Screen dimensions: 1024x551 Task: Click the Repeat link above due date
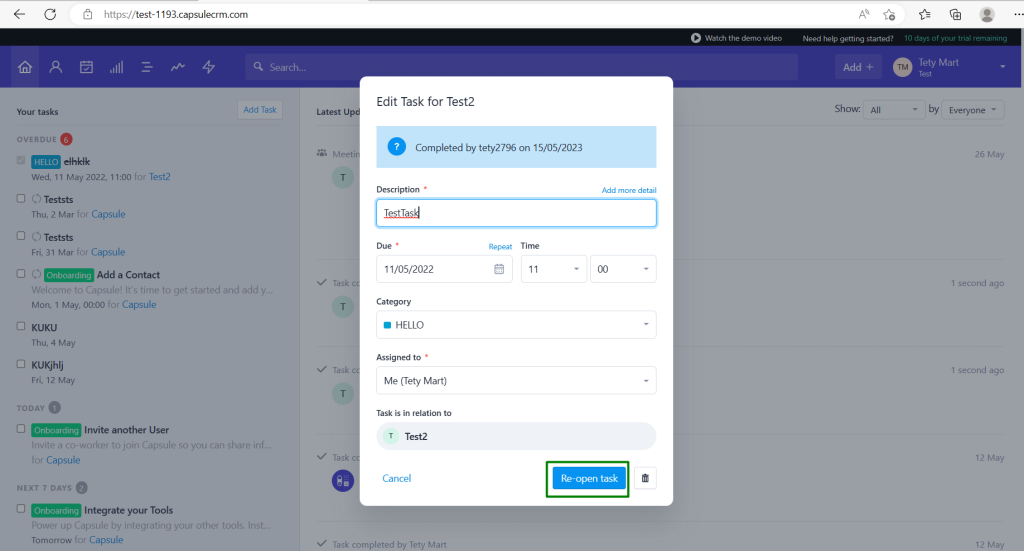(x=500, y=247)
